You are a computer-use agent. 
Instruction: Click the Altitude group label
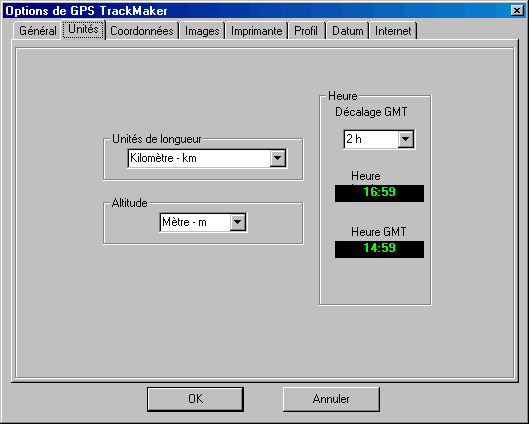point(129,203)
